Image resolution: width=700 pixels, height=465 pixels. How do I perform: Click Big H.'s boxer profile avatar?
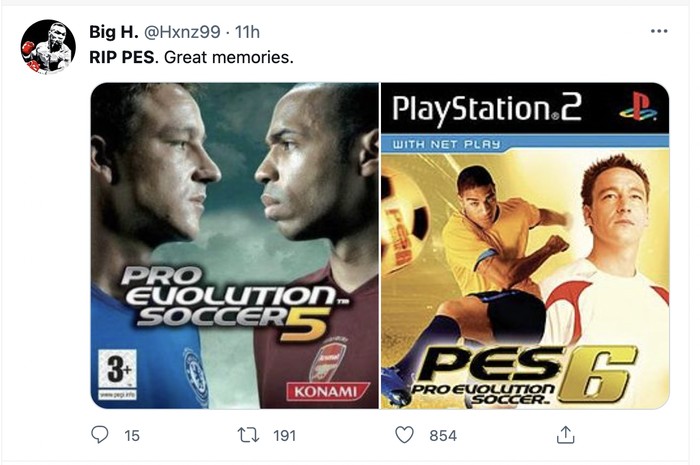tap(48, 47)
